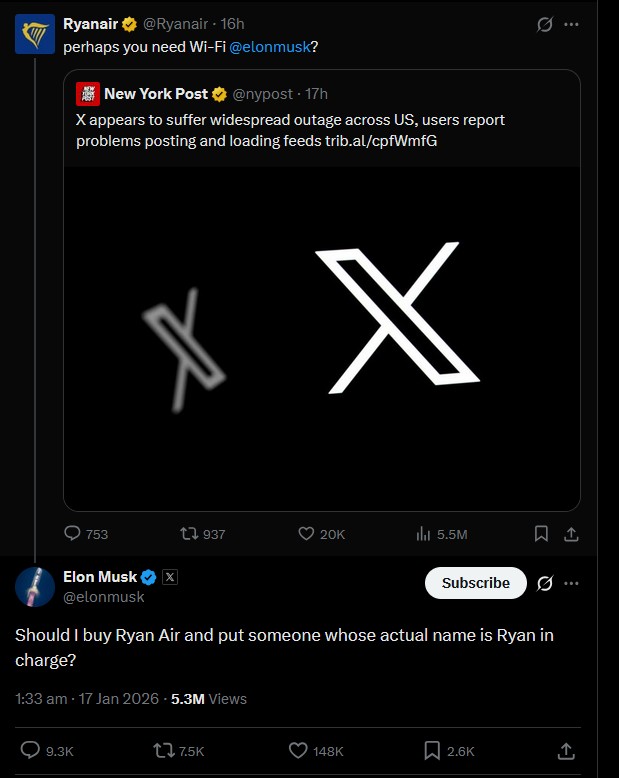The width and height of the screenshot is (619, 778).
Task: Open Grok icon on Ryanair post
Action: point(545,24)
